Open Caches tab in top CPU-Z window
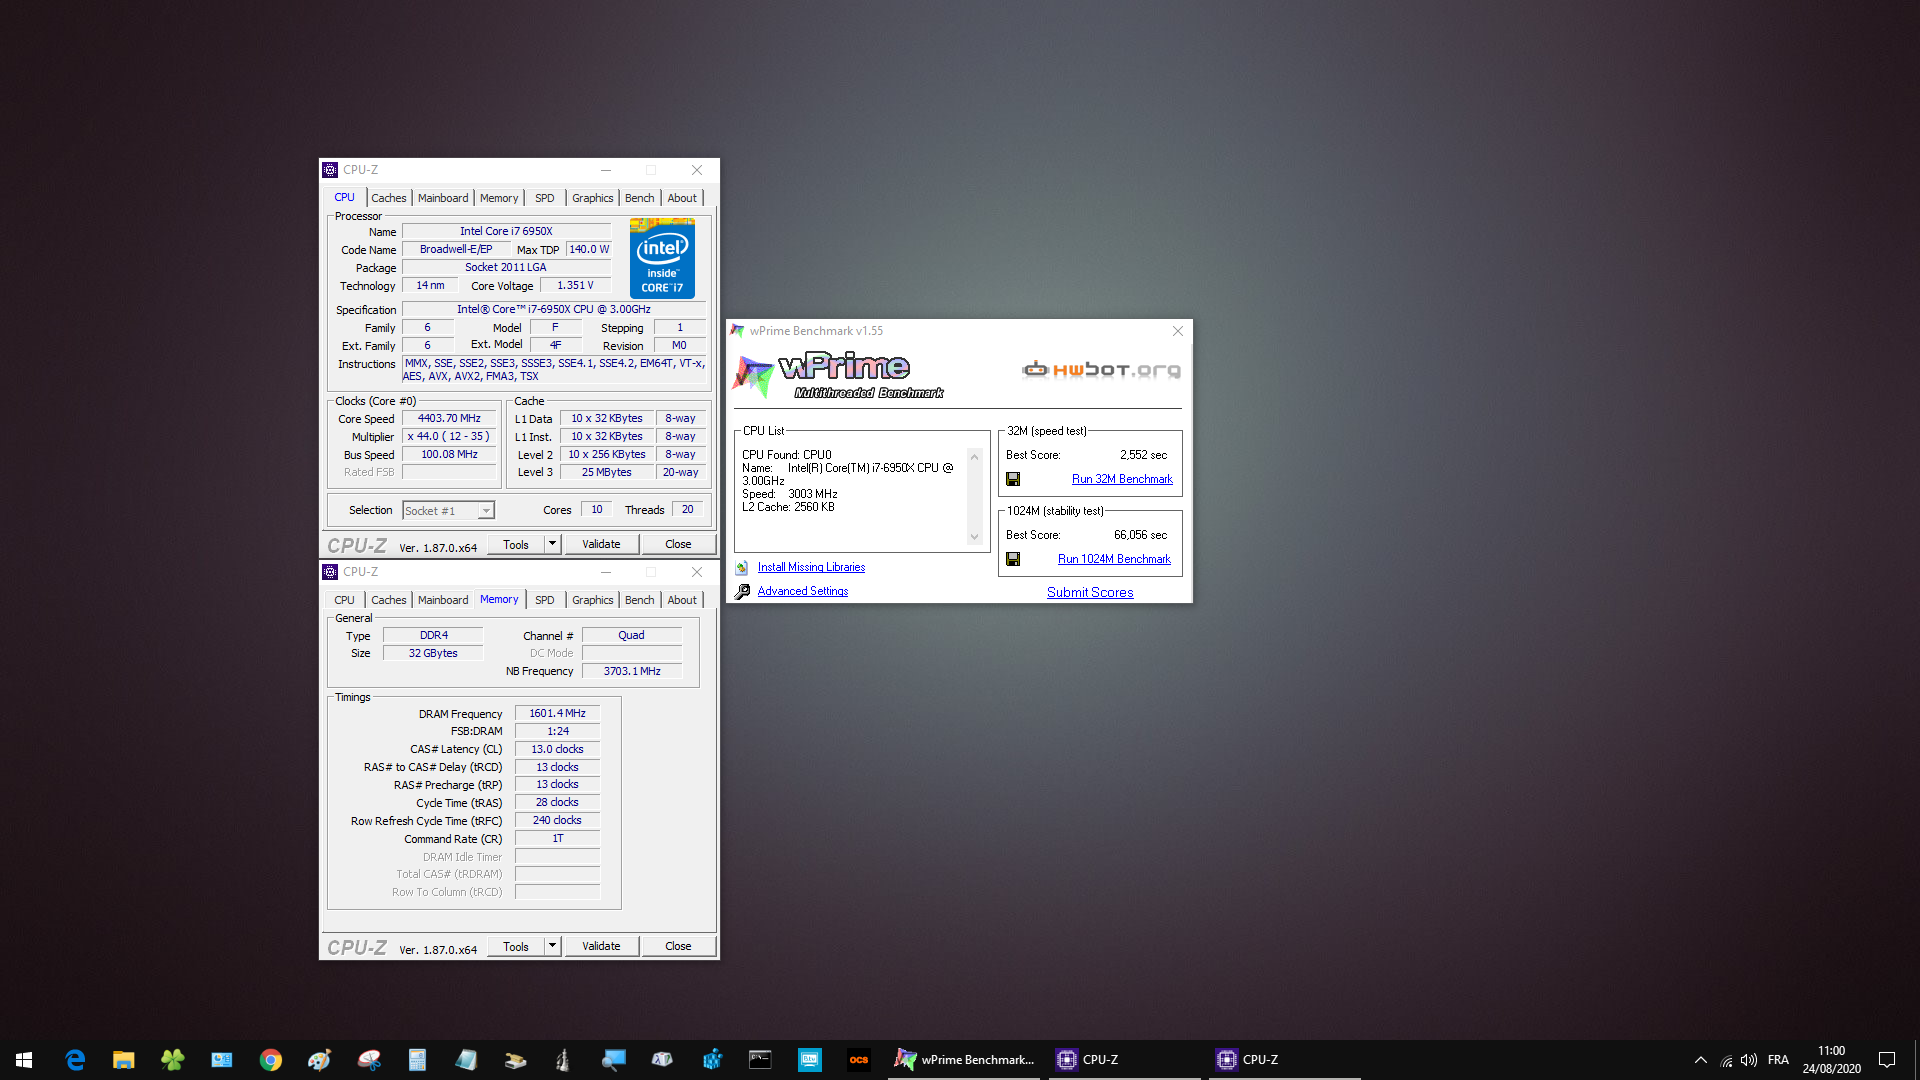Viewport: 1920px width, 1080px height. (x=389, y=198)
